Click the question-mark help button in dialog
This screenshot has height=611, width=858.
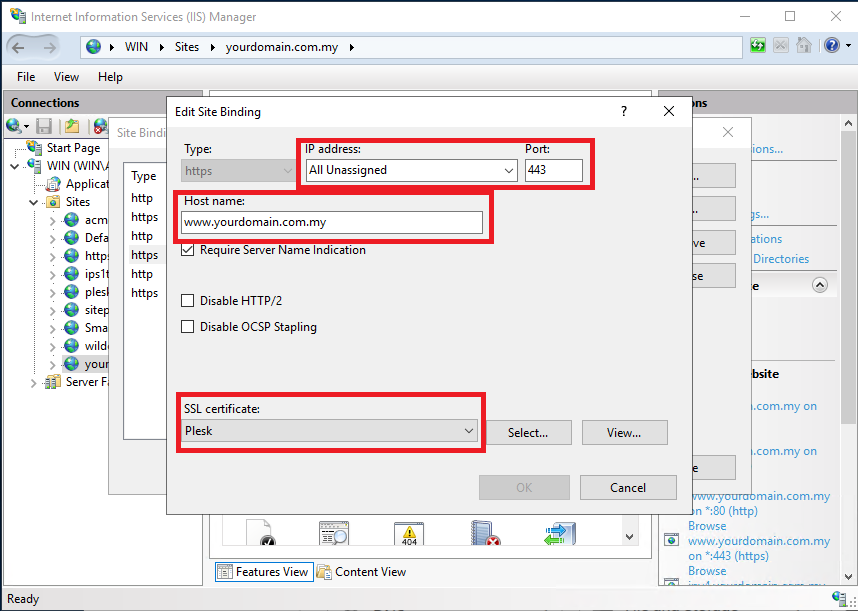coord(624,112)
